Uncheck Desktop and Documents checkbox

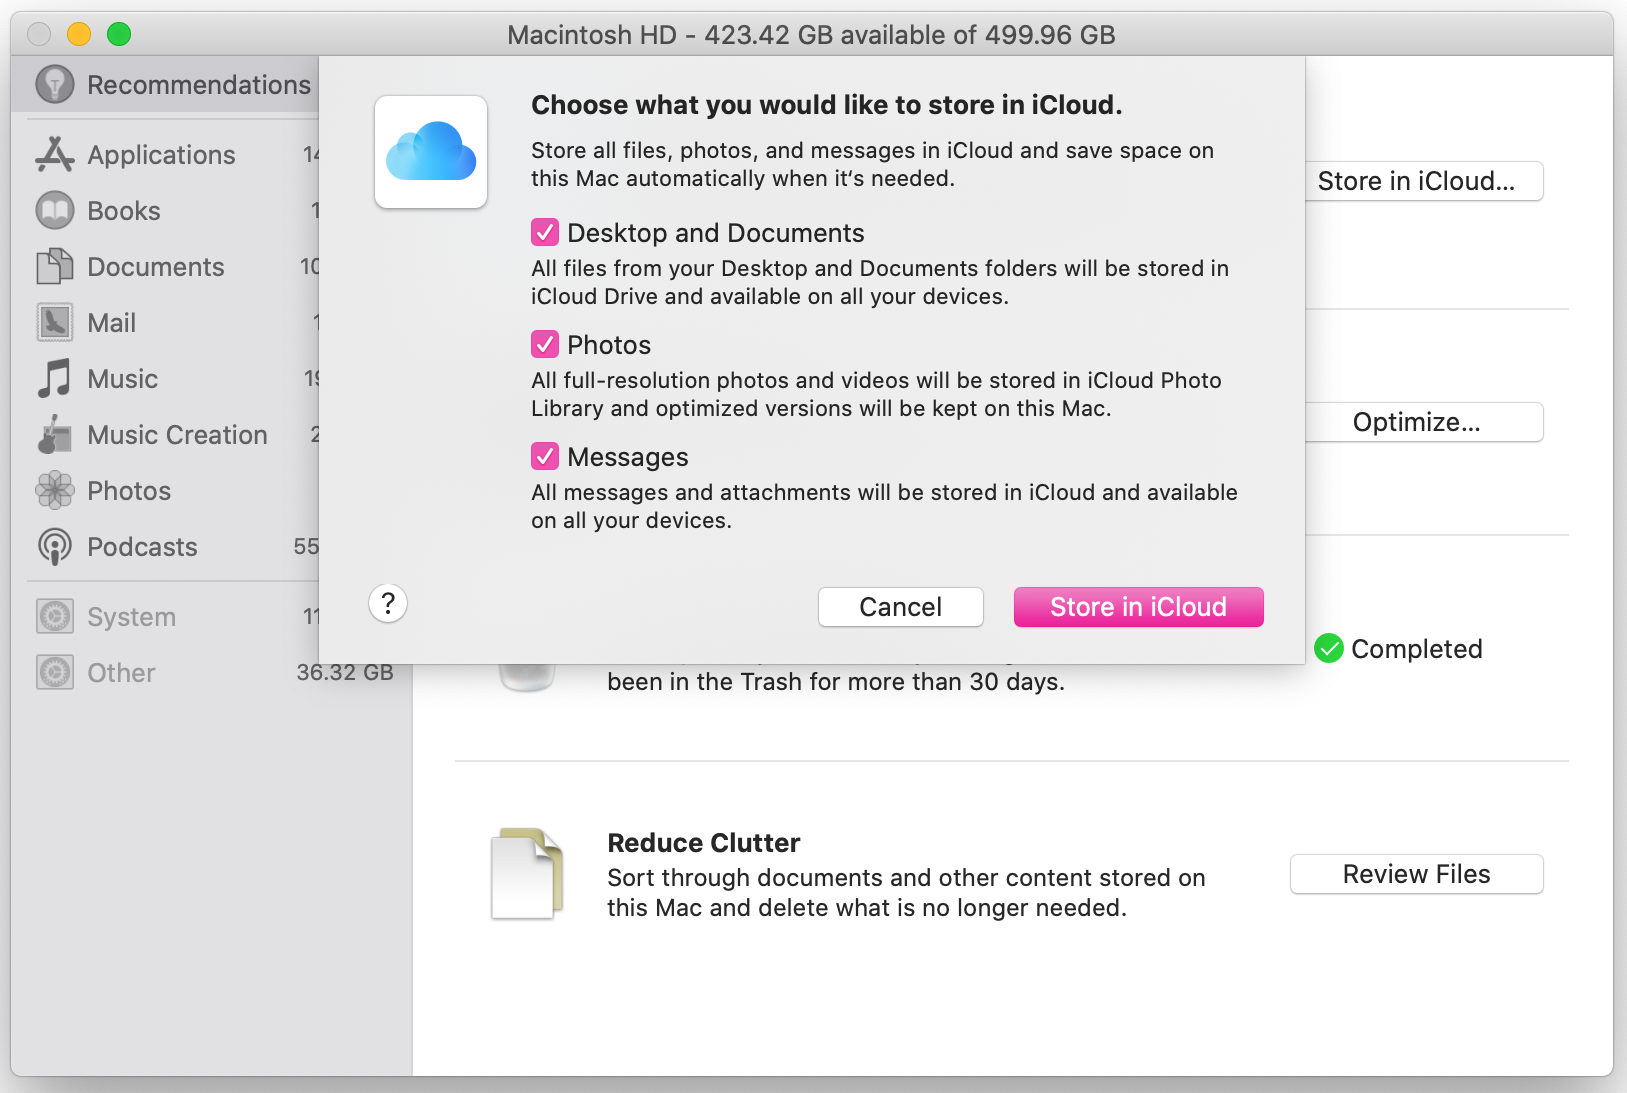pyautogui.click(x=545, y=233)
